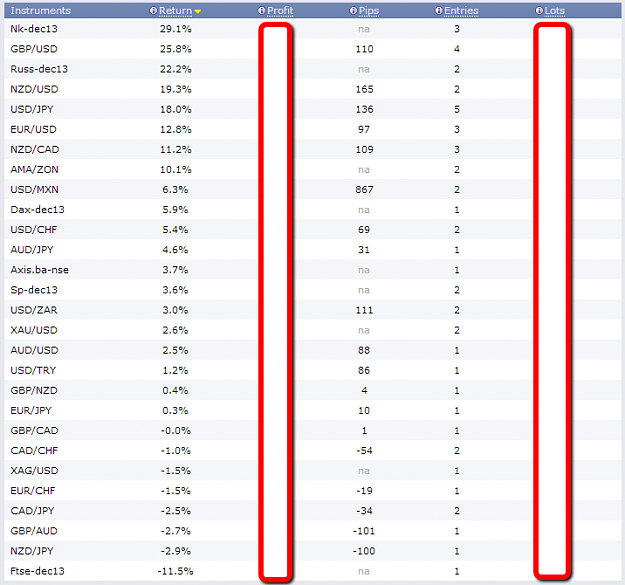Click the info icon beside Entries header
This screenshot has height=585, width=625.
[x=439, y=11]
